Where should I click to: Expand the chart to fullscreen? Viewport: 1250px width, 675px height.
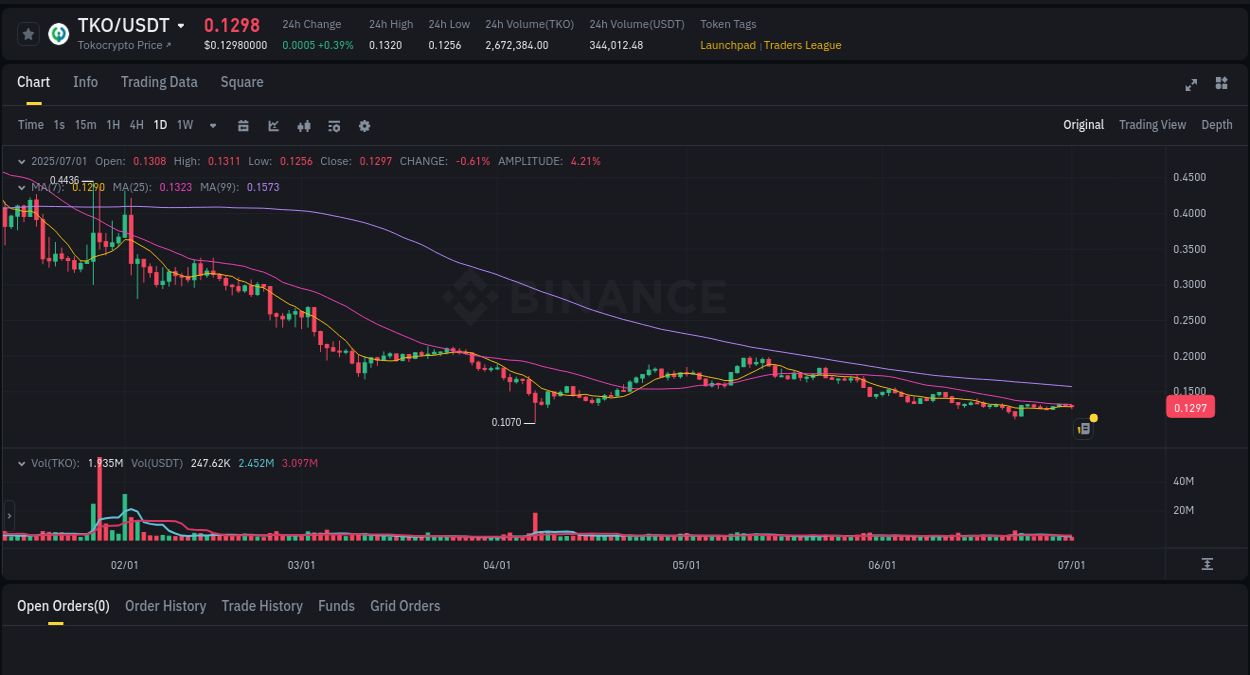(1191, 85)
